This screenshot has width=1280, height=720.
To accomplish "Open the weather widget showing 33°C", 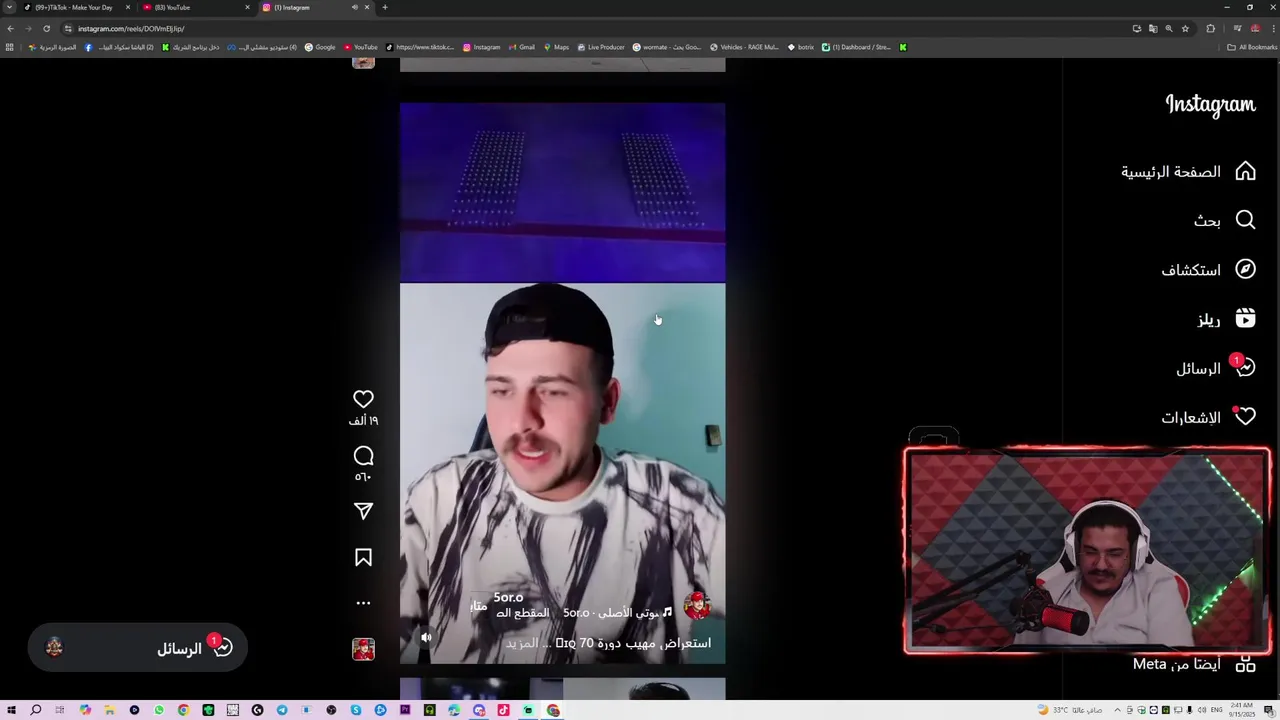I will [1071, 710].
